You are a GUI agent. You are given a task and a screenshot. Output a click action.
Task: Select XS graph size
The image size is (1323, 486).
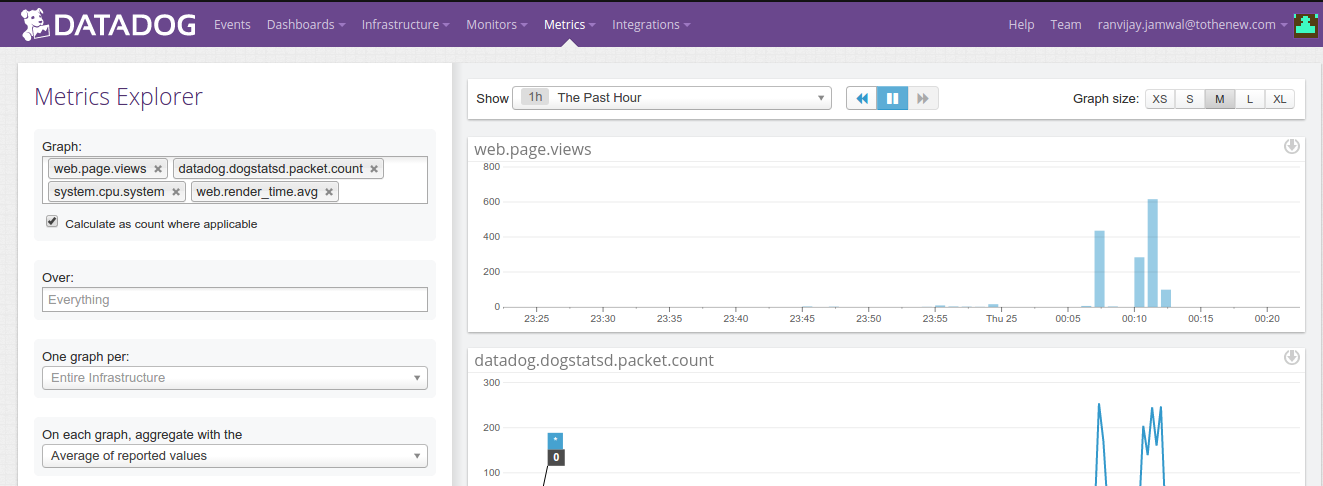(1160, 99)
